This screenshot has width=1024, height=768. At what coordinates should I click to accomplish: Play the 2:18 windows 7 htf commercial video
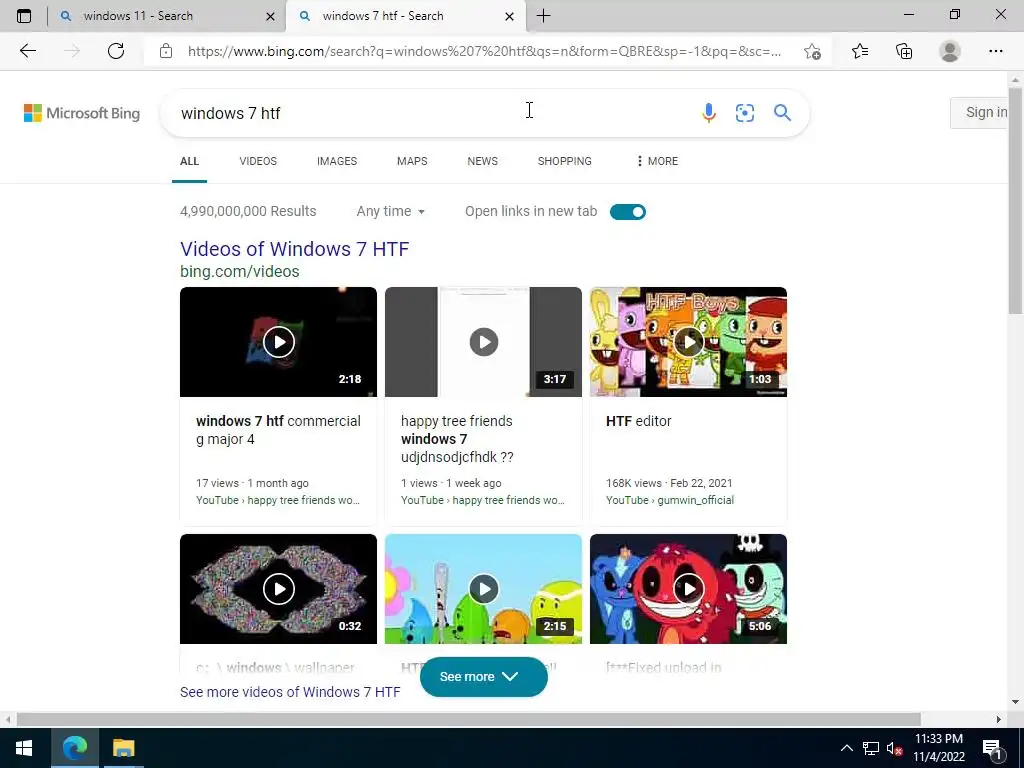click(x=278, y=342)
